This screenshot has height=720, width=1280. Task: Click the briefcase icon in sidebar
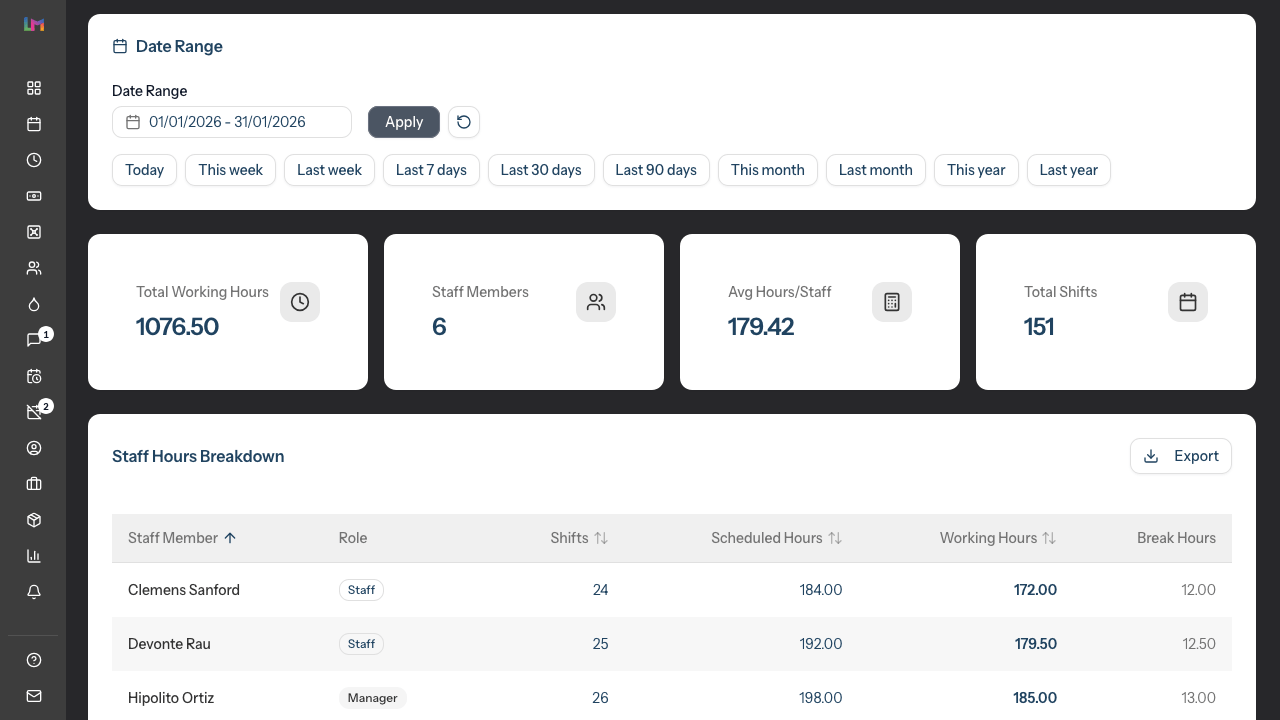34,484
